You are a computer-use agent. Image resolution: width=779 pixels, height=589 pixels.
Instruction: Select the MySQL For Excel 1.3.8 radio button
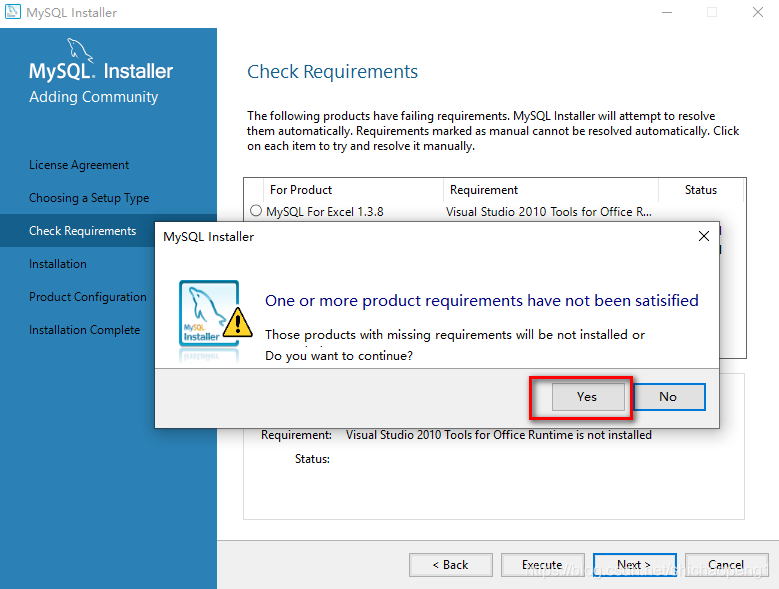coord(256,211)
